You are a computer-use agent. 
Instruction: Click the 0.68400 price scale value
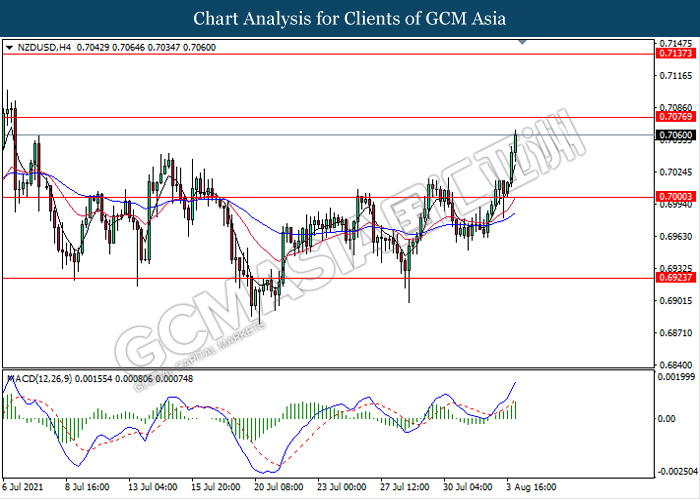(x=676, y=365)
